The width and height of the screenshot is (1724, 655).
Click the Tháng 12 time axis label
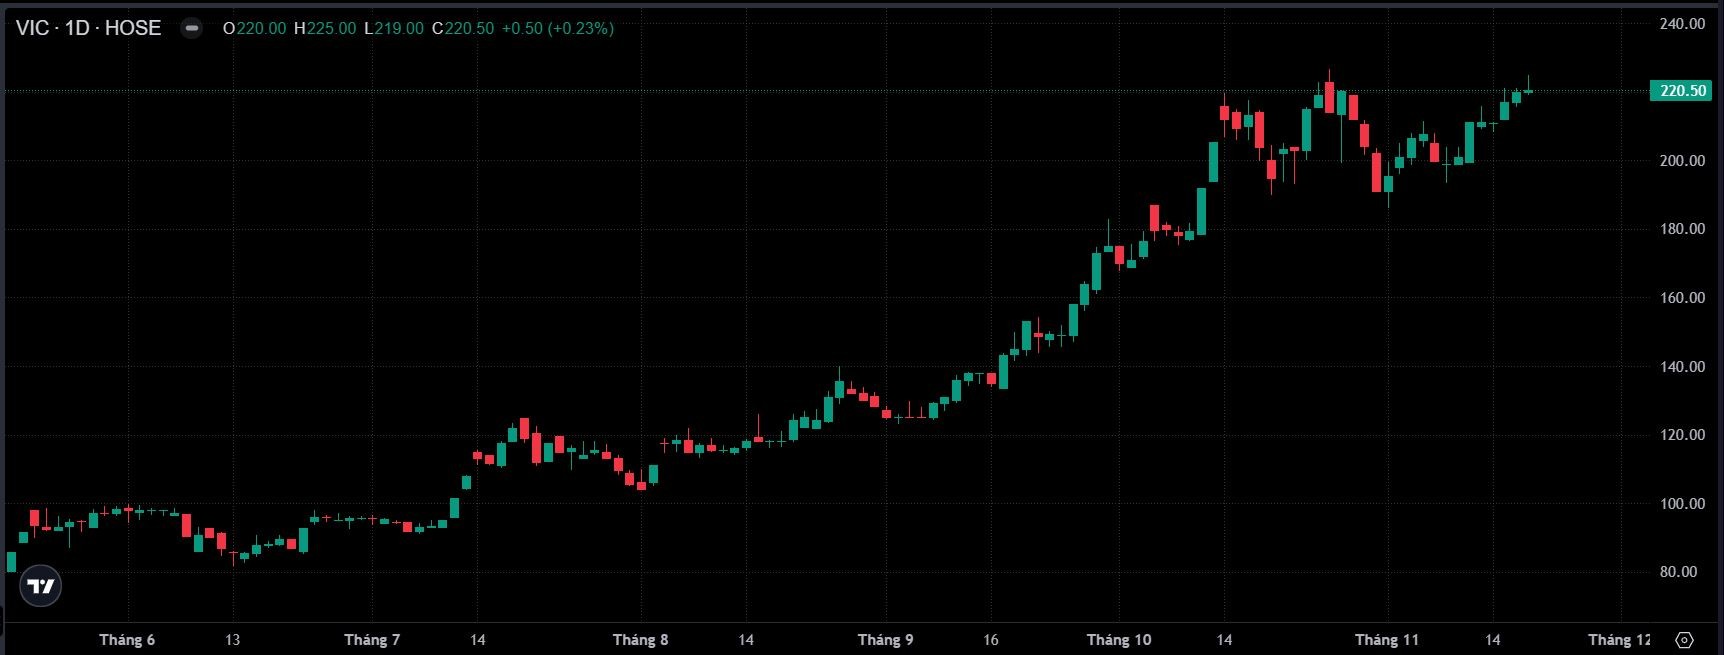pyautogui.click(x=1619, y=640)
